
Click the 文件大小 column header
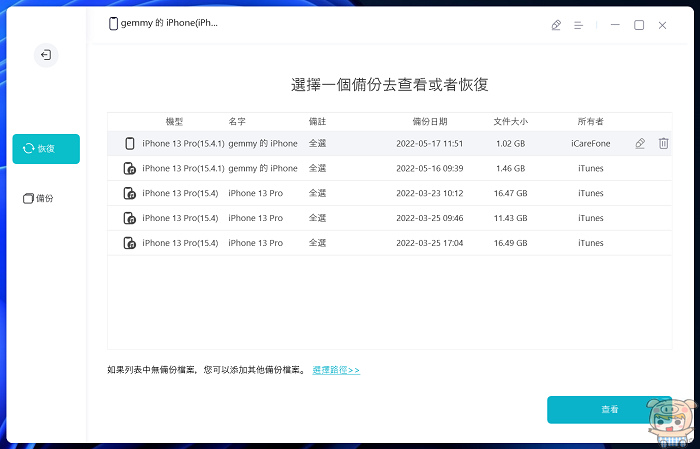pos(510,121)
